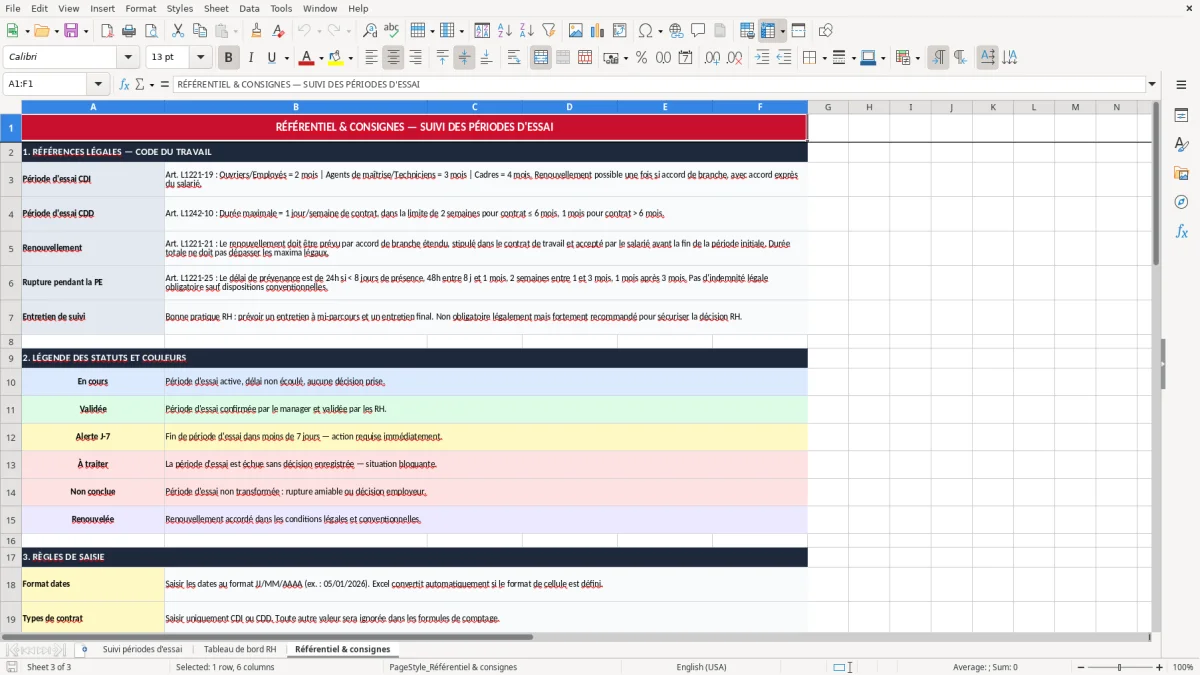Open sidebar Navigator compass icon
The image size is (1200, 675).
1181,202
